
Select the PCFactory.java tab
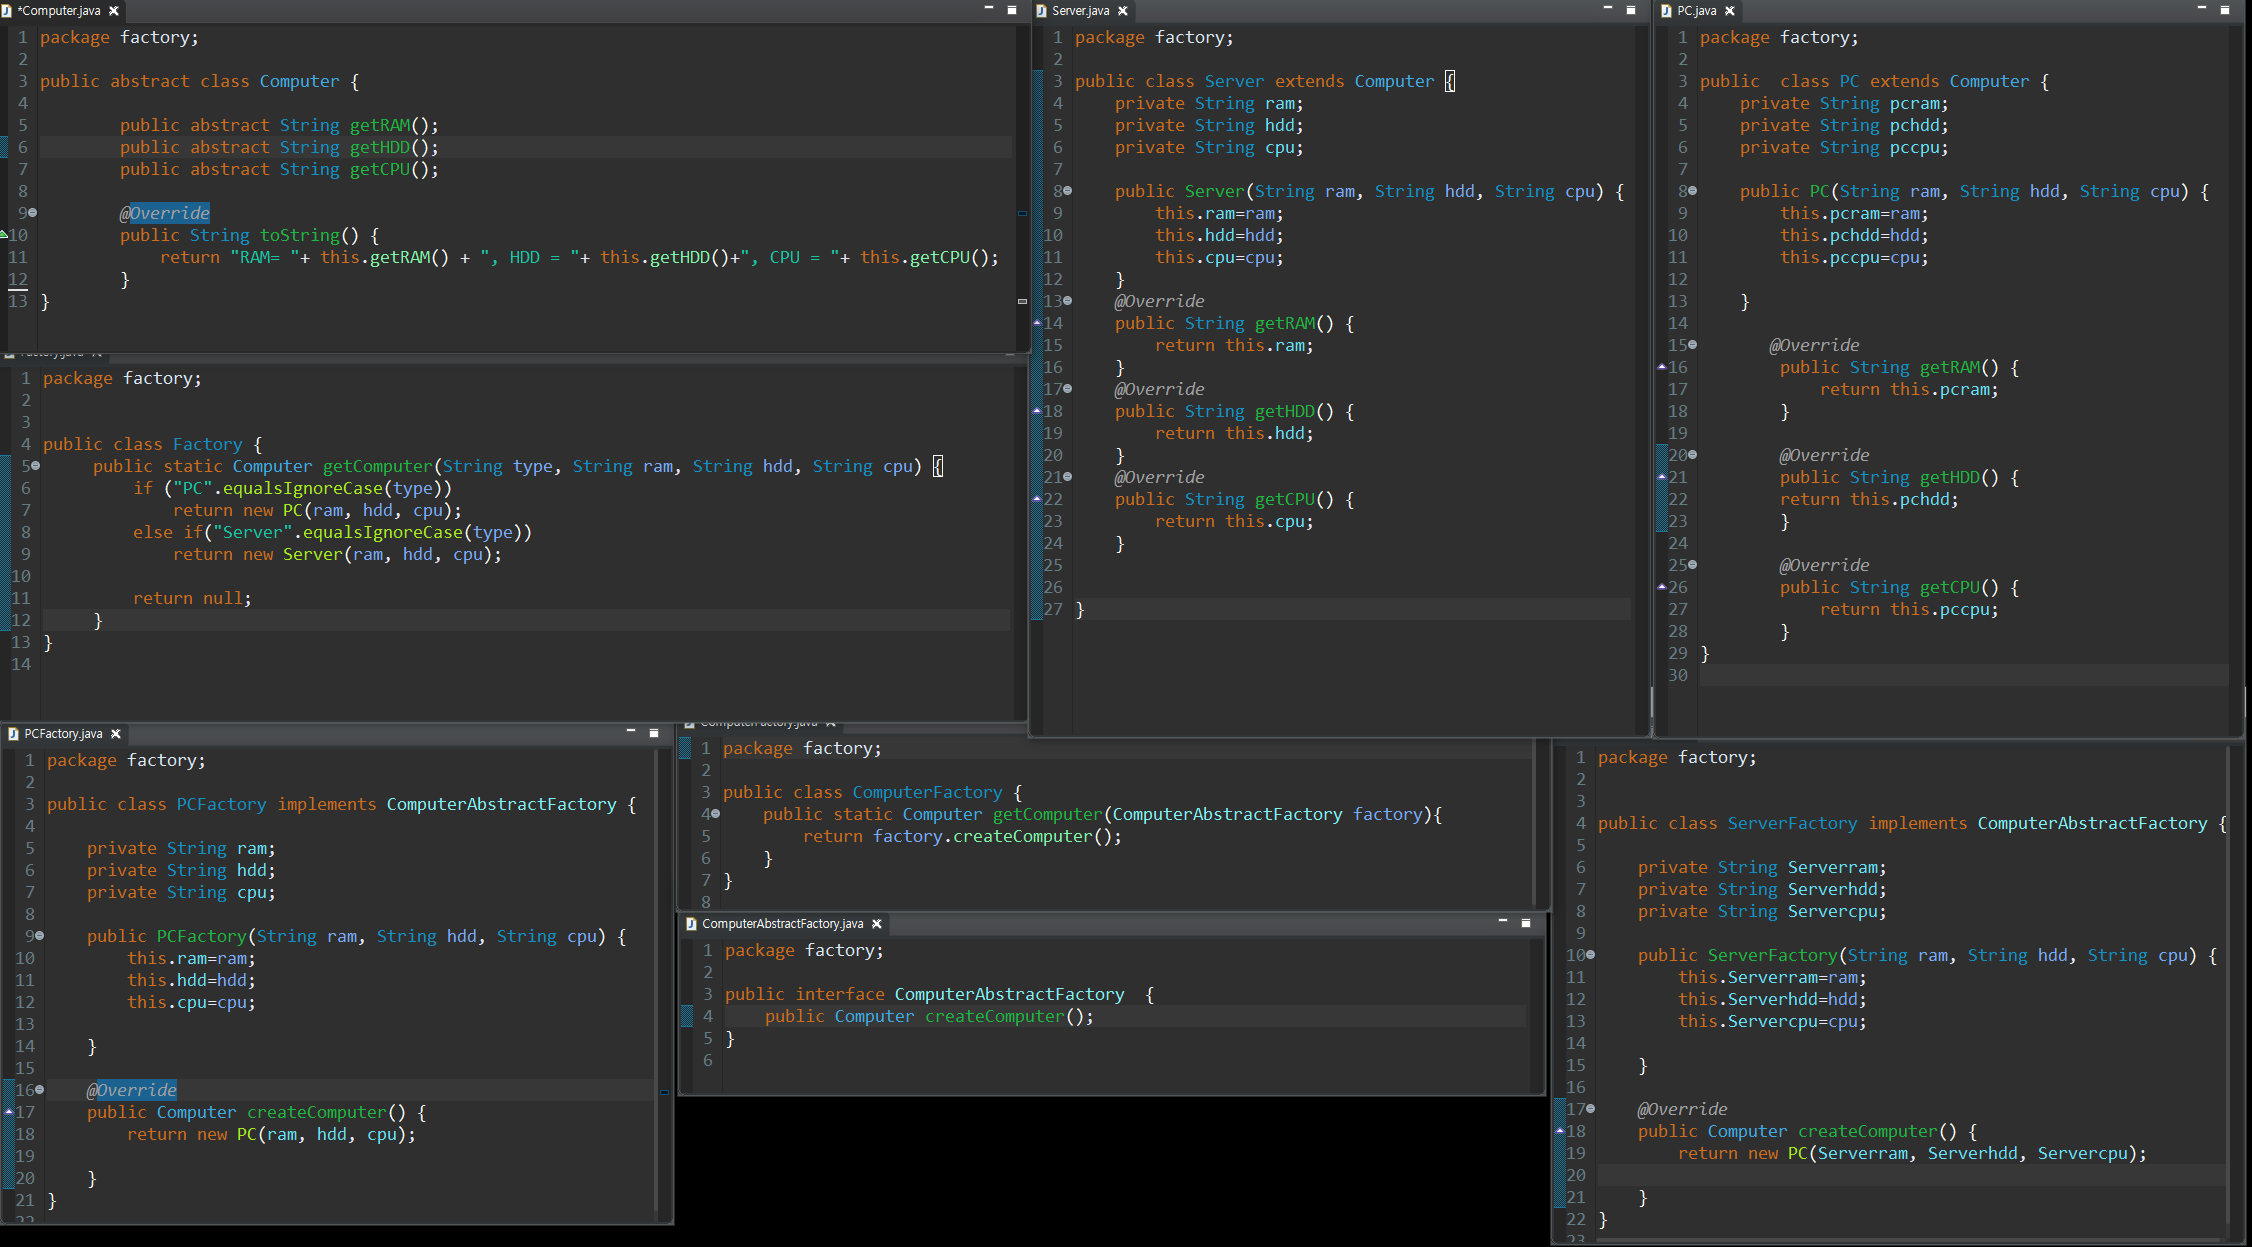[63, 734]
